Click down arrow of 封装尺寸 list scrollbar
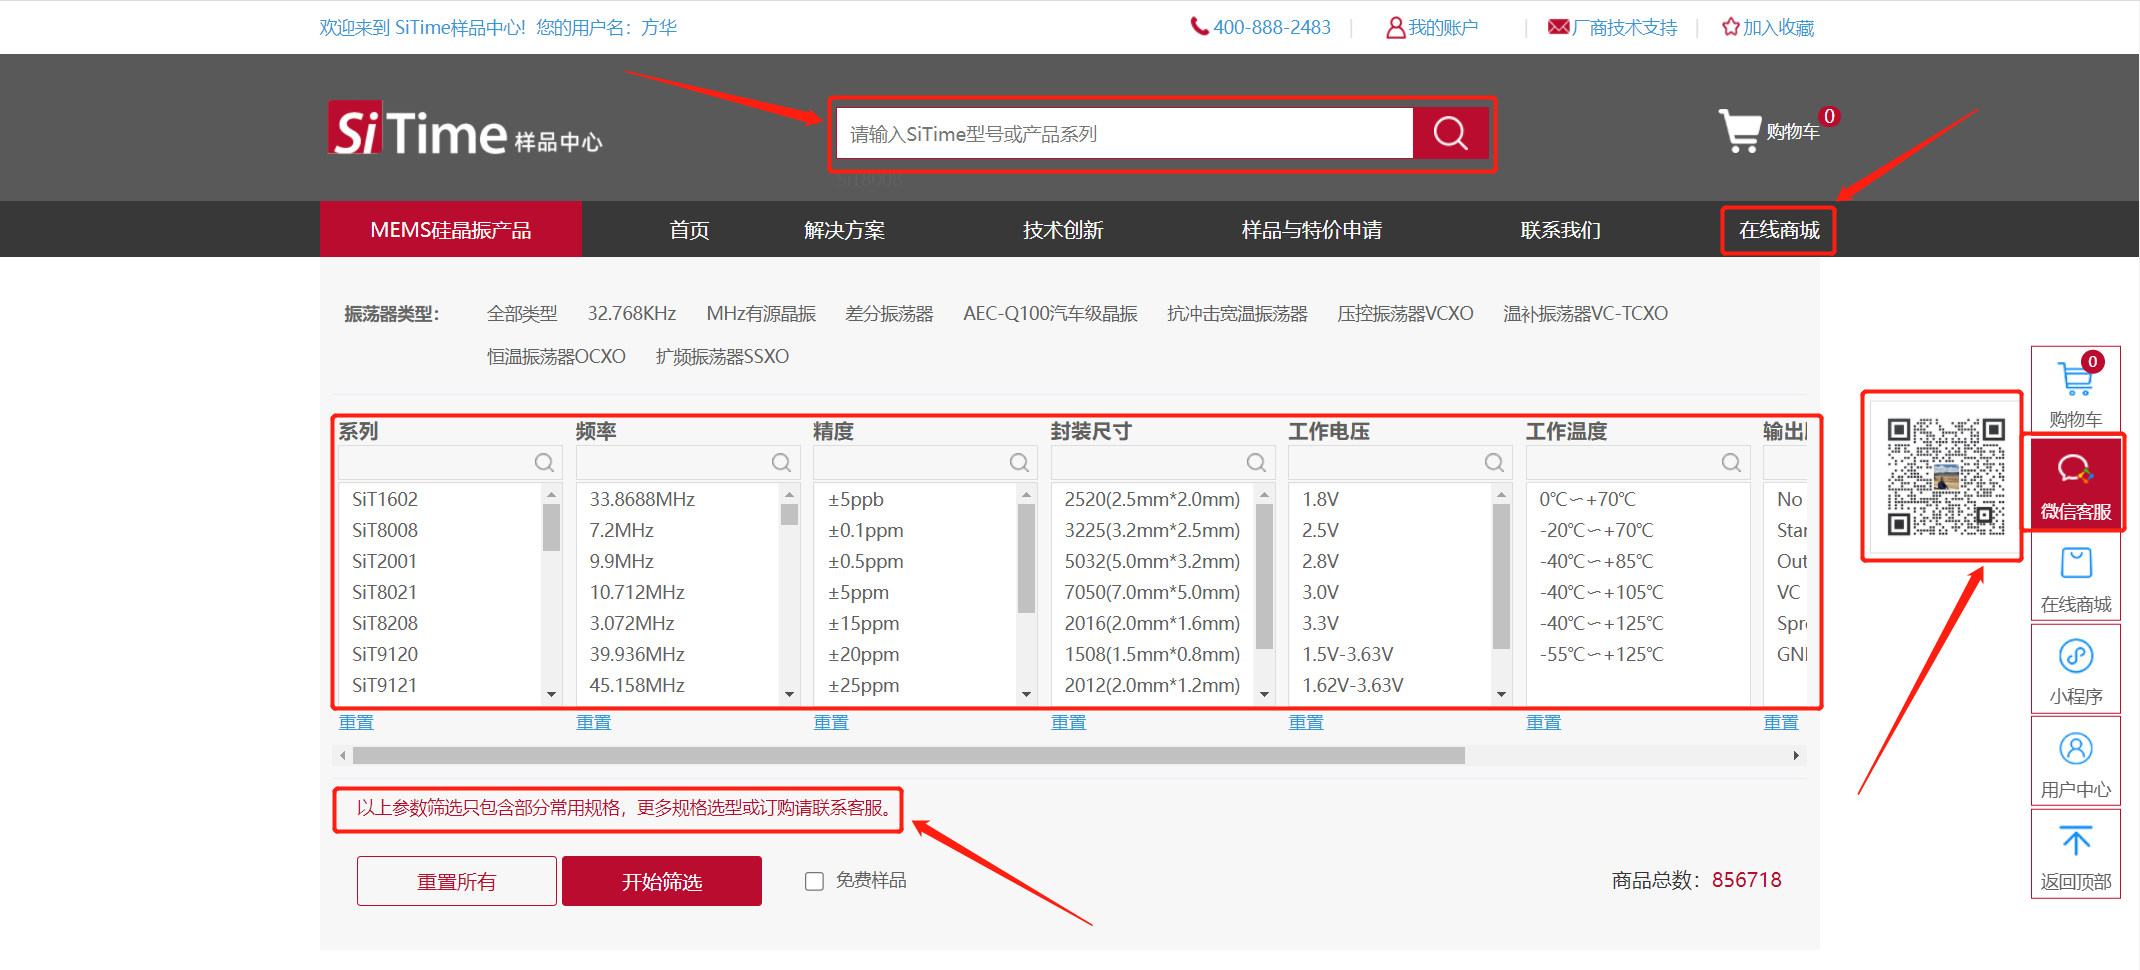This screenshot has height=970, width=2140. pos(1264,694)
